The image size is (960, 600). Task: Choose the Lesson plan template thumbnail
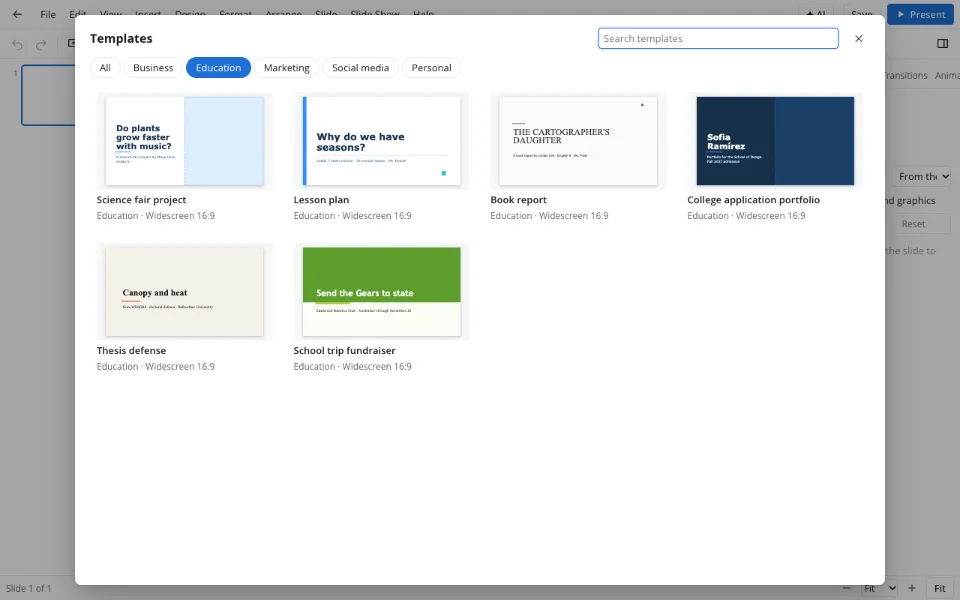click(x=381, y=141)
